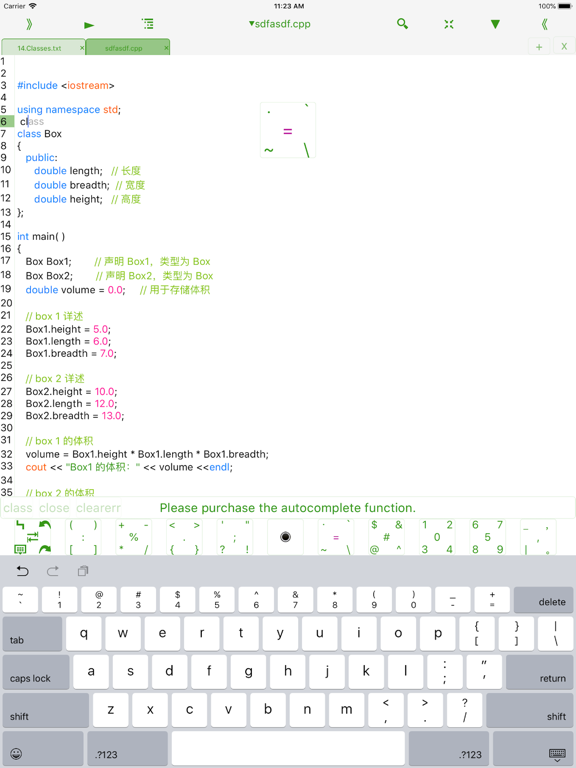Tap the number pad with 6 7 5 8 9
The width and height of the screenshot is (576, 768).
(x=487, y=537)
